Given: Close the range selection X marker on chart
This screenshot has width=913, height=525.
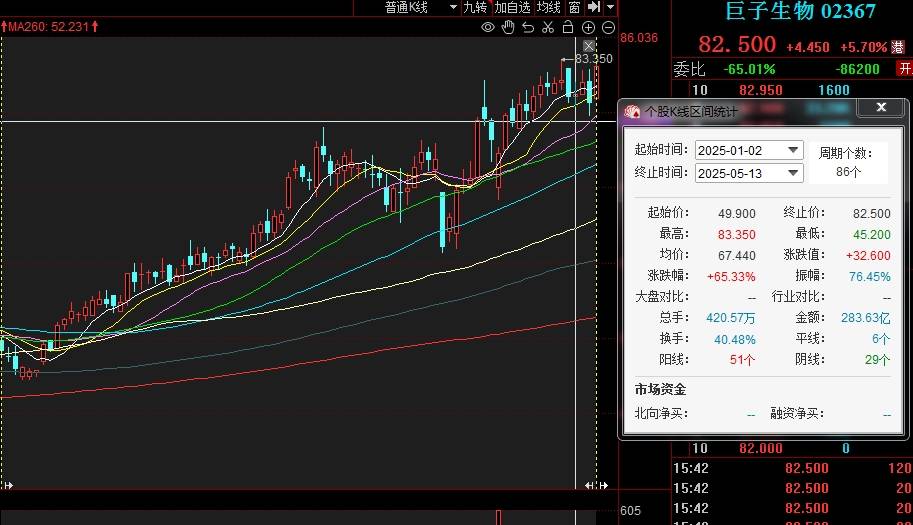Looking at the screenshot, I should [589, 46].
